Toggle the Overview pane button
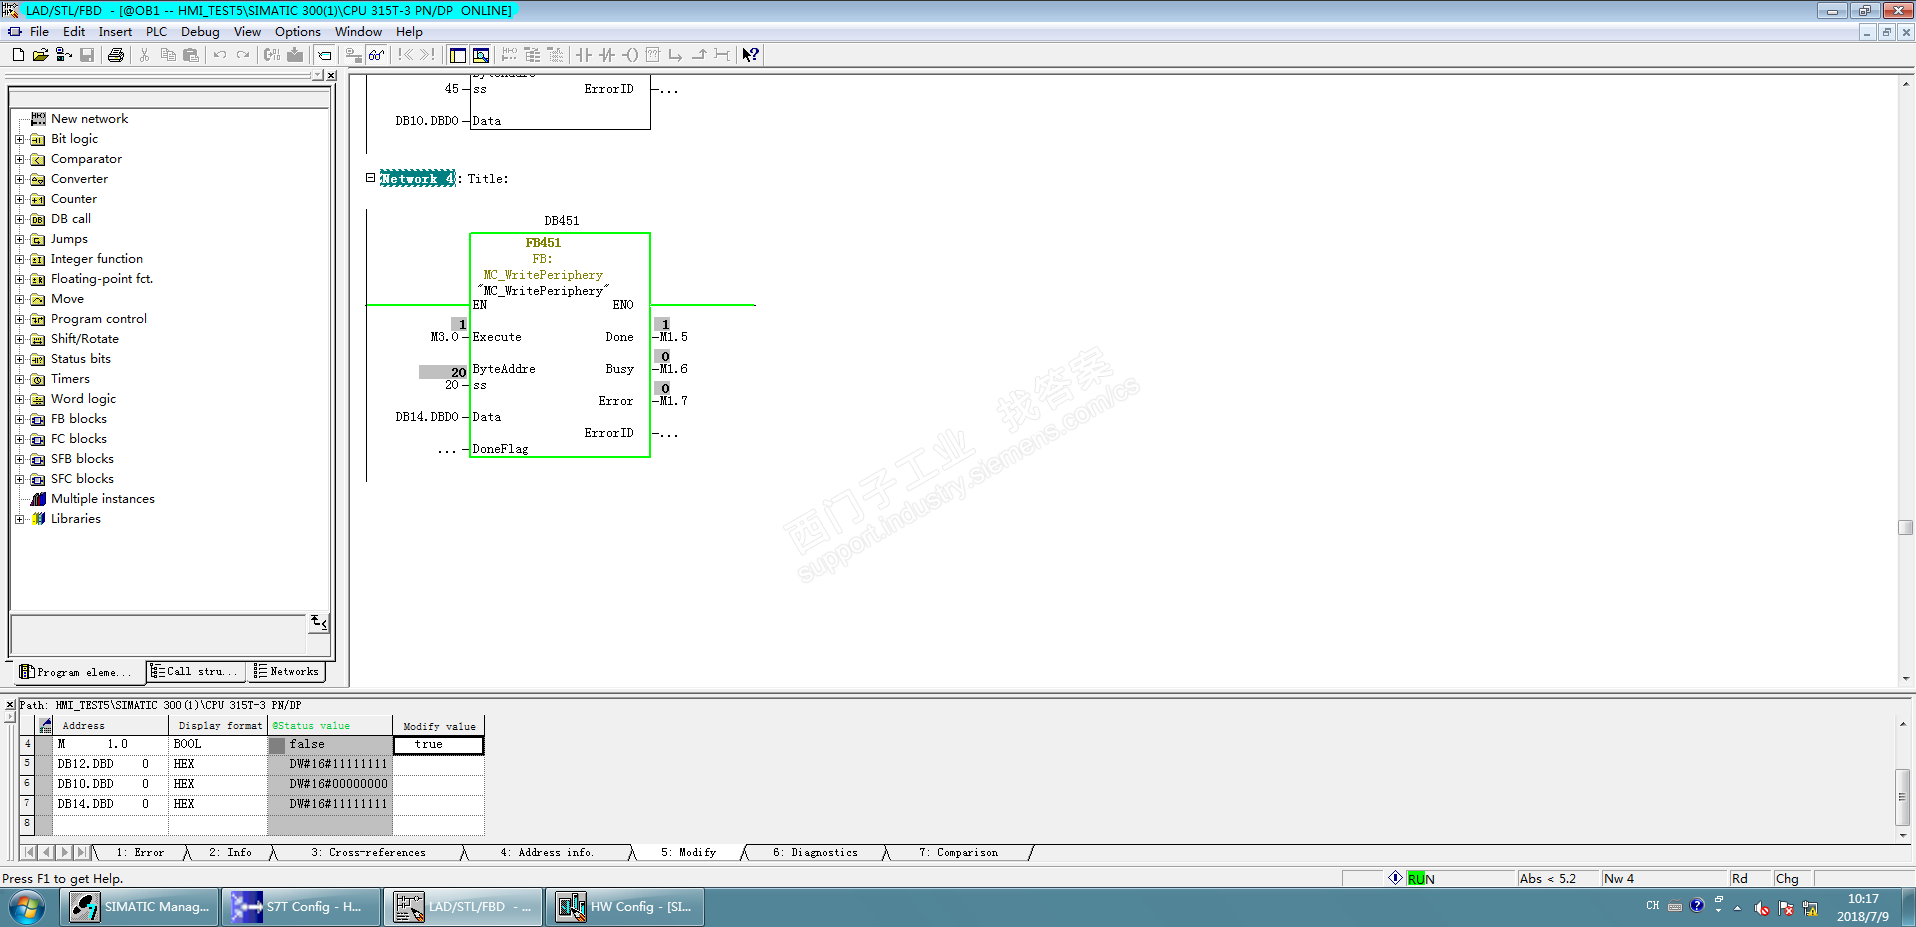 pos(458,55)
